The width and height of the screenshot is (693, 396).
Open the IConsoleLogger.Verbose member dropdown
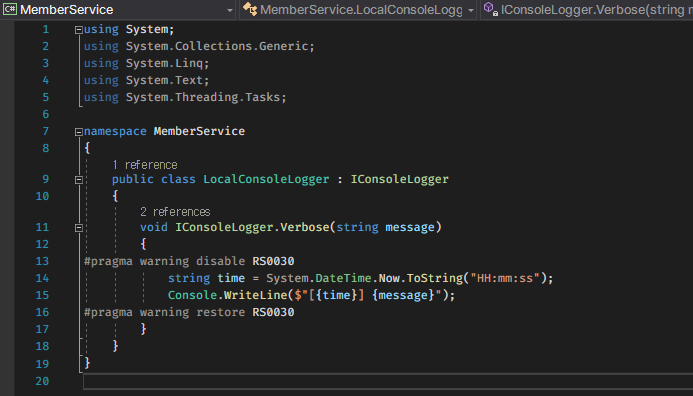tap(586, 10)
